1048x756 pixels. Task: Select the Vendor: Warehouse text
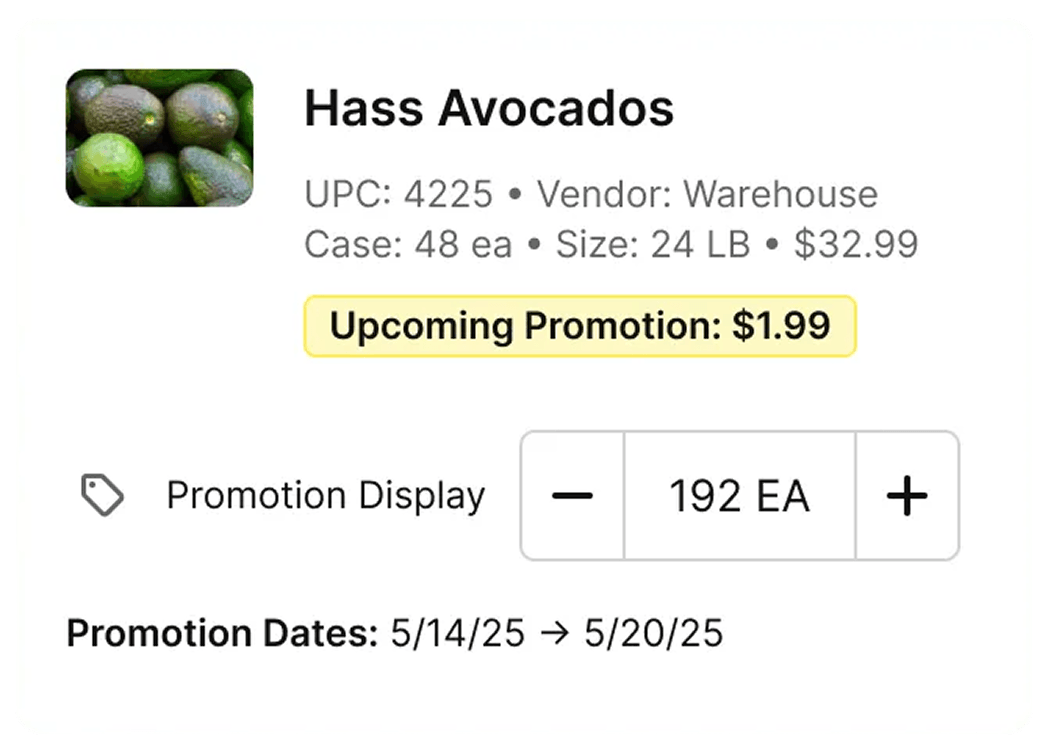point(707,194)
